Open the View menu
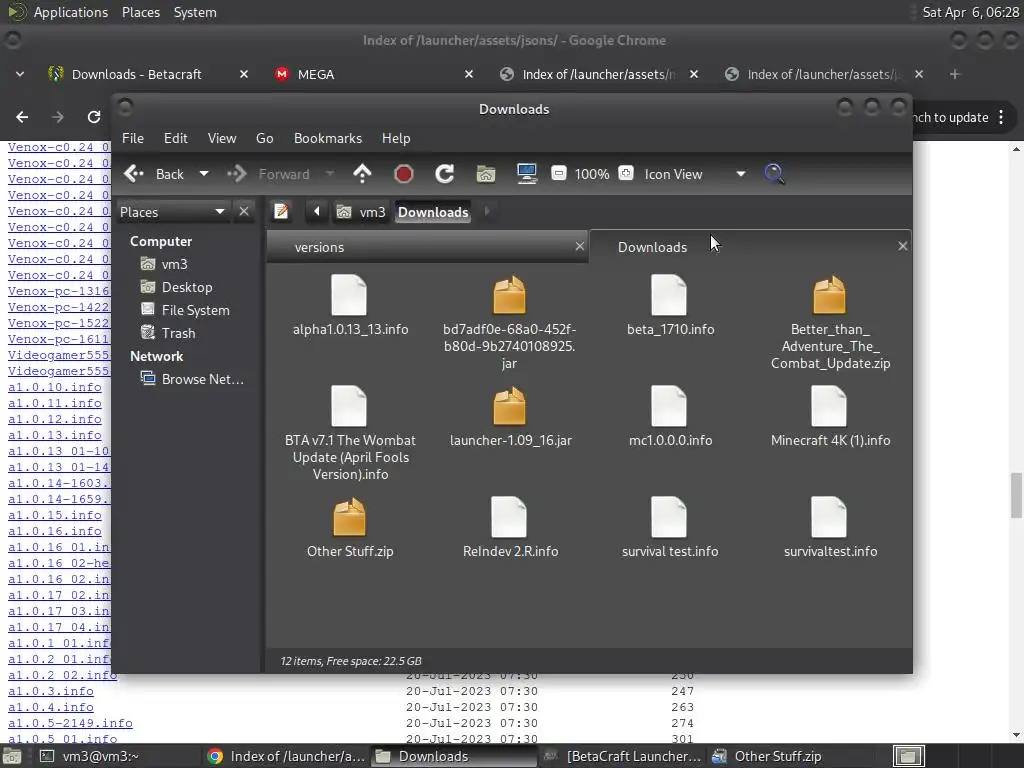The height and width of the screenshot is (768, 1024). click(222, 138)
